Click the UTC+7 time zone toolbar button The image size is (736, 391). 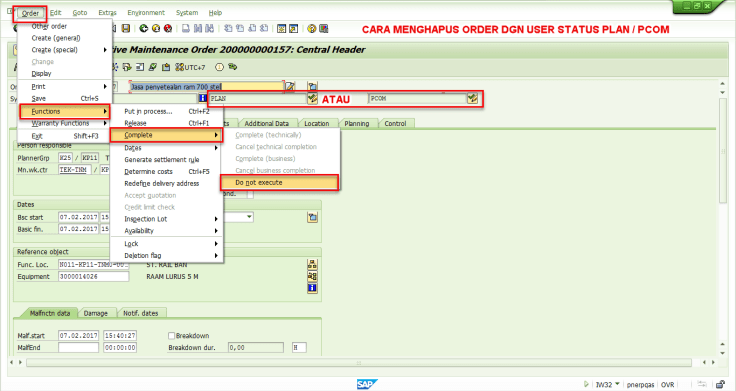point(190,67)
